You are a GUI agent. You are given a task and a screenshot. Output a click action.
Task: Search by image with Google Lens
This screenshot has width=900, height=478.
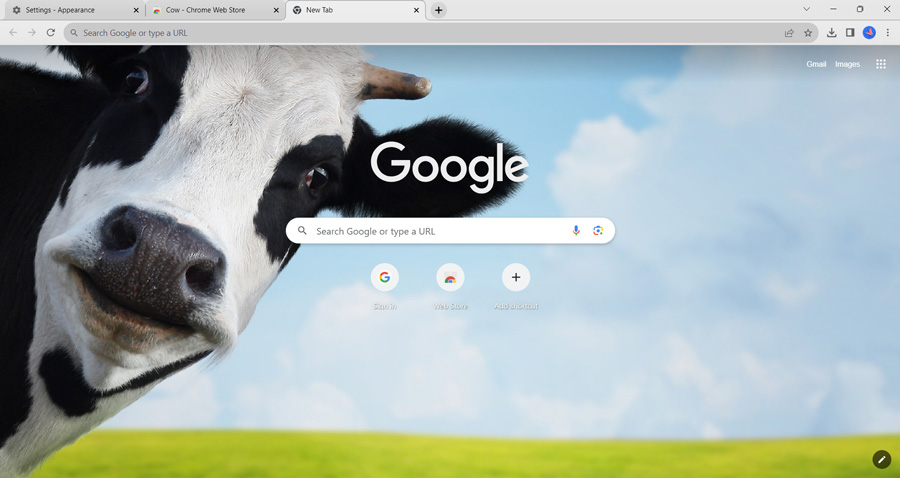[598, 231]
